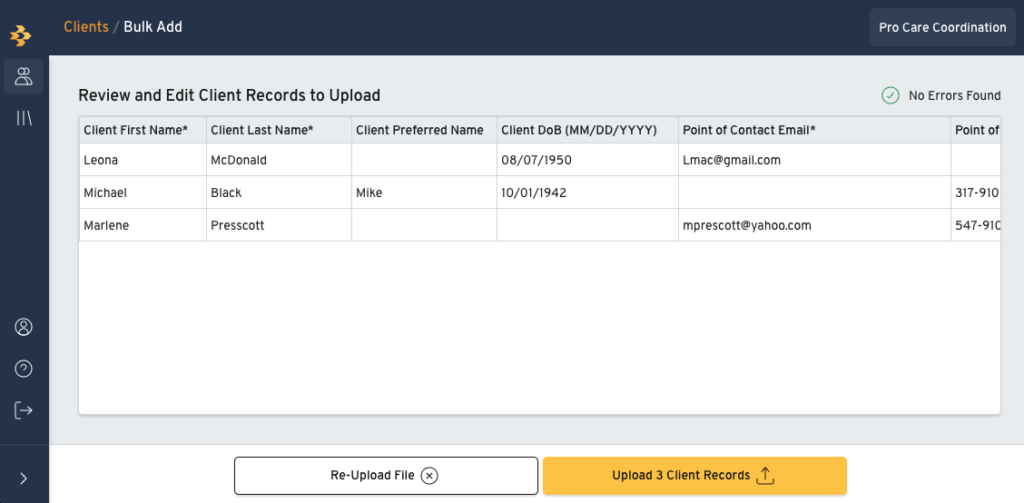Open the Clients sidebar icon

pyautogui.click(x=24, y=76)
